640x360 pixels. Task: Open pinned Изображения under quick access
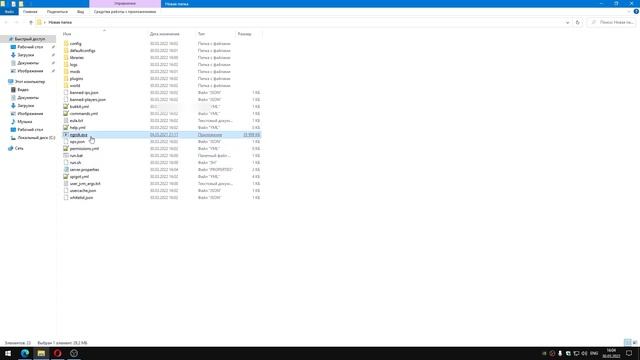pyautogui.click(x=30, y=71)
